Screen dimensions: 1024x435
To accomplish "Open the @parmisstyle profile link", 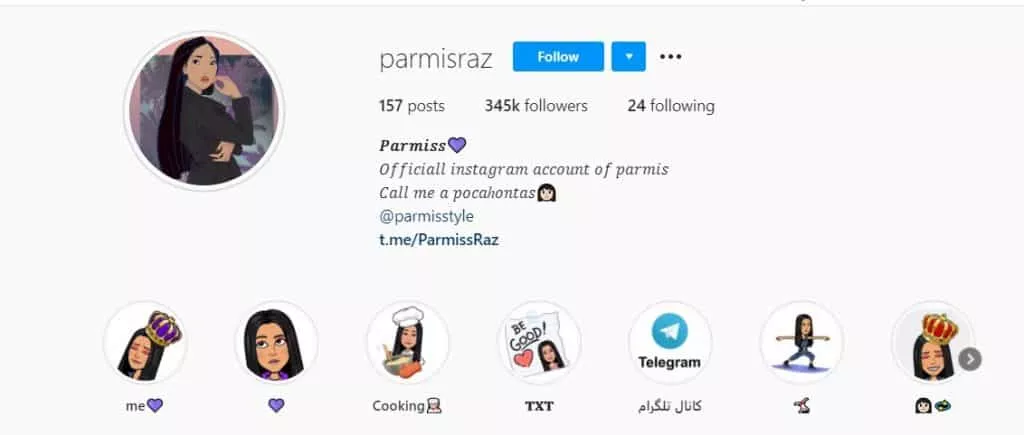I will pos(426,216).
